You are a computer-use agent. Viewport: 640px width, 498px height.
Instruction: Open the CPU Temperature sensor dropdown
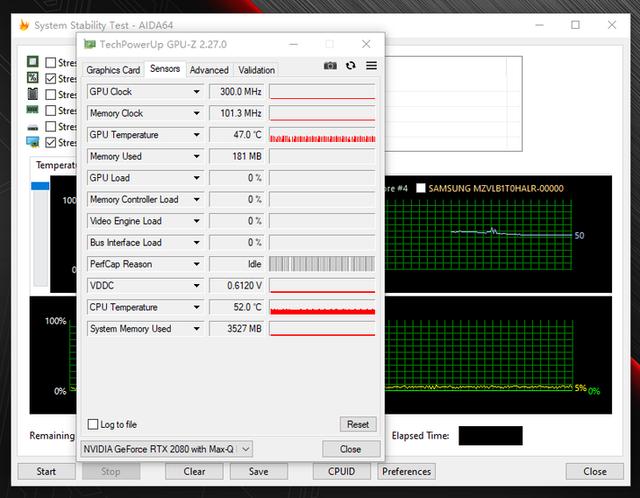197,307
